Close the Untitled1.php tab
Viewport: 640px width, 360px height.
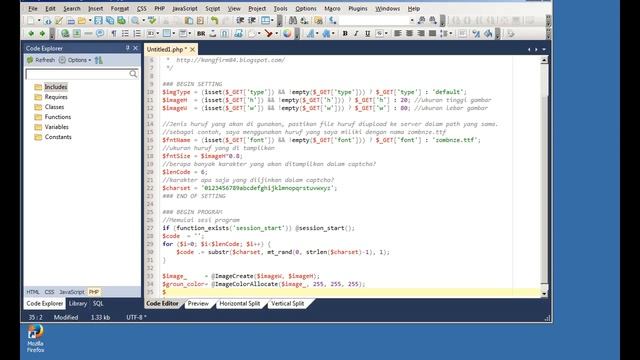[x=192, y=49]
